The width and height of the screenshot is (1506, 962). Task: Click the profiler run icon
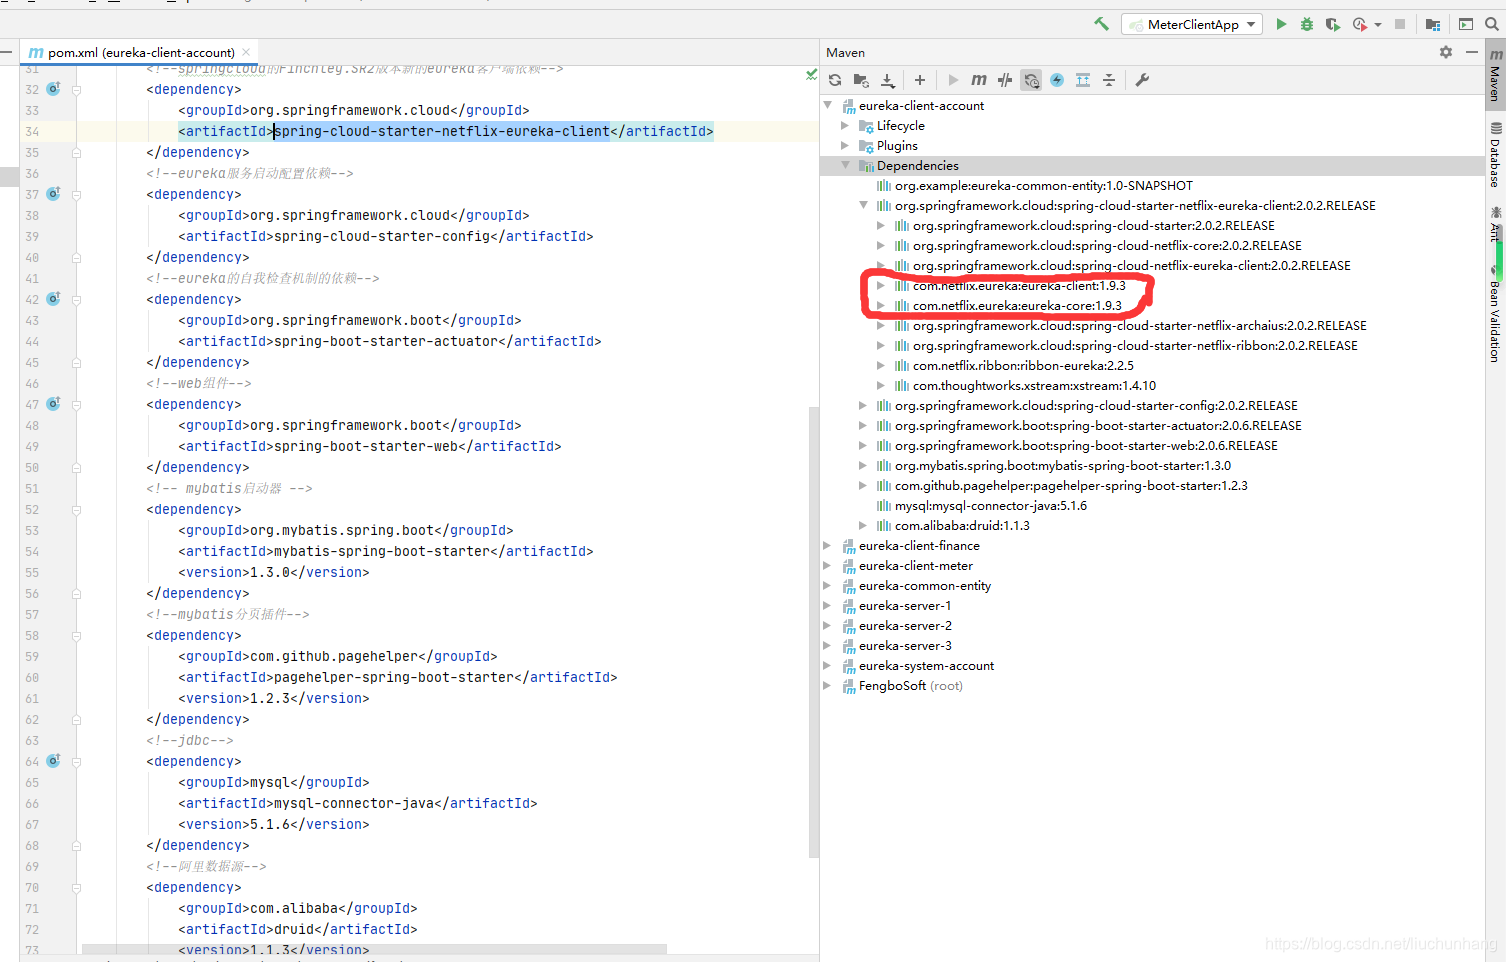tap(1359, 24)
